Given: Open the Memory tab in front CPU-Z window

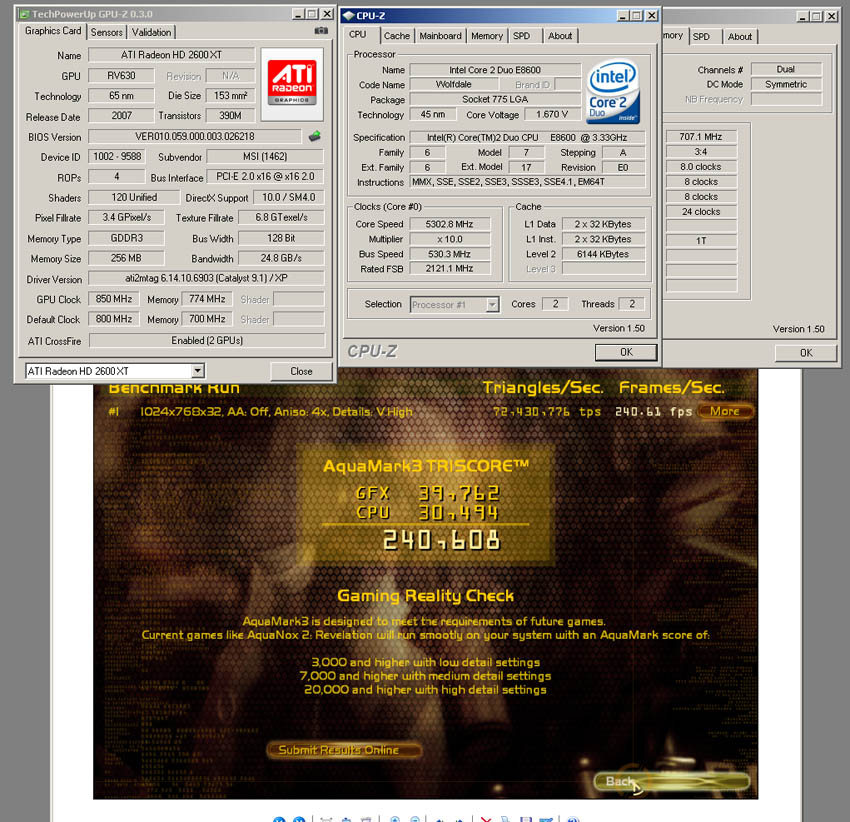Looking at the screenshot, I should [x=486, y=36].
